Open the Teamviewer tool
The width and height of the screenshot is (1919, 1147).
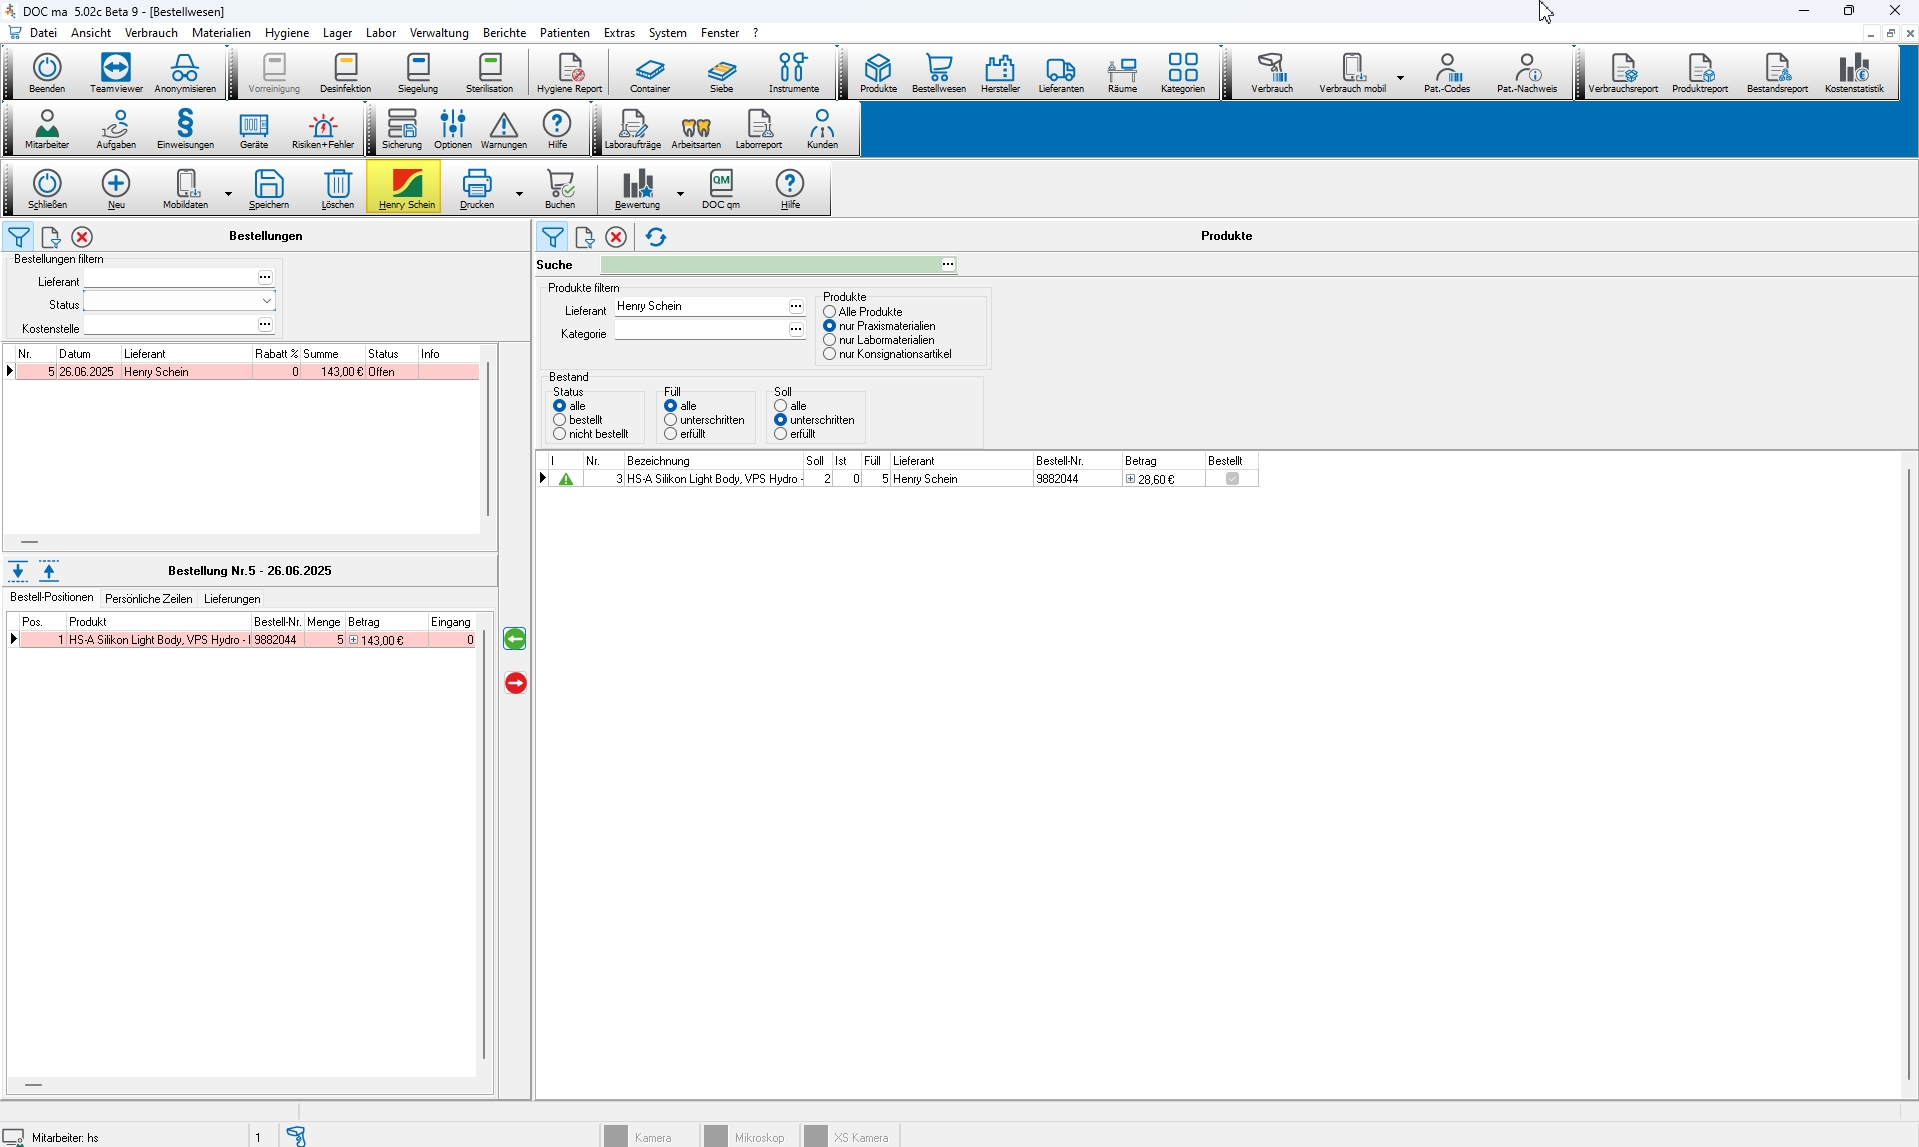click(x=116, y=73)
